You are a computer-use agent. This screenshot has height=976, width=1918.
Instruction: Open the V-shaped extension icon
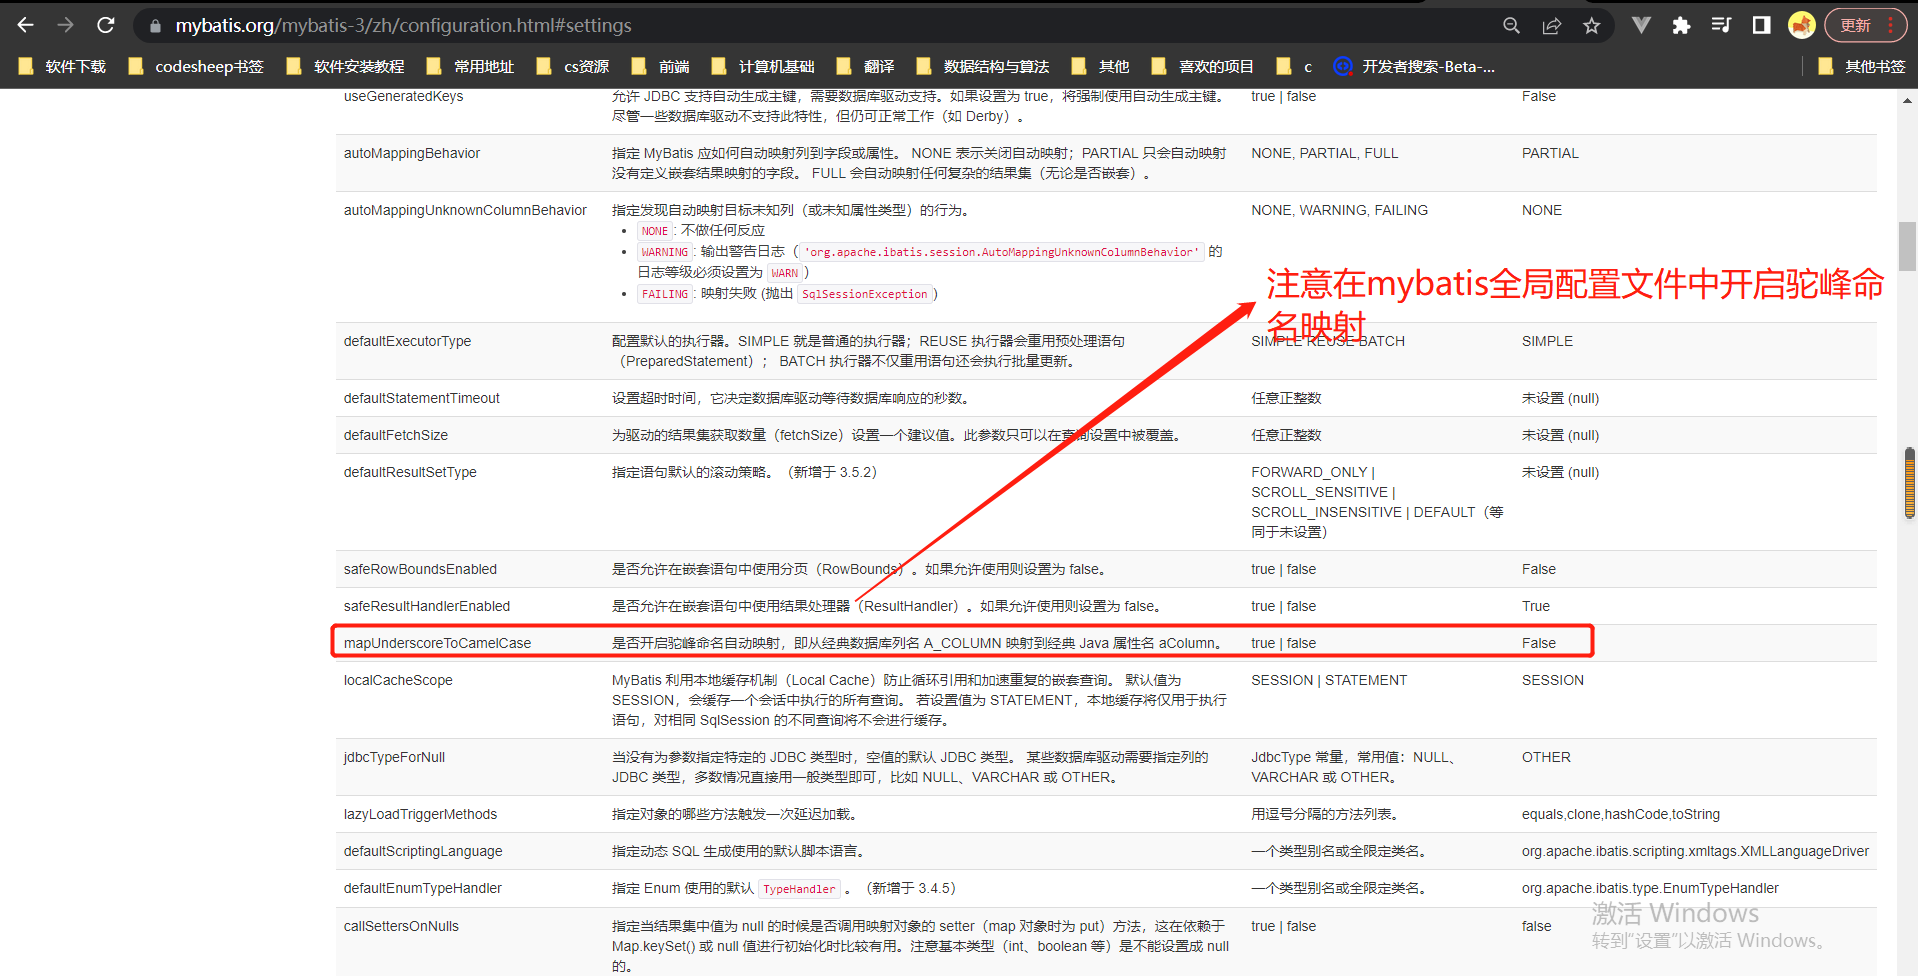1641,25
